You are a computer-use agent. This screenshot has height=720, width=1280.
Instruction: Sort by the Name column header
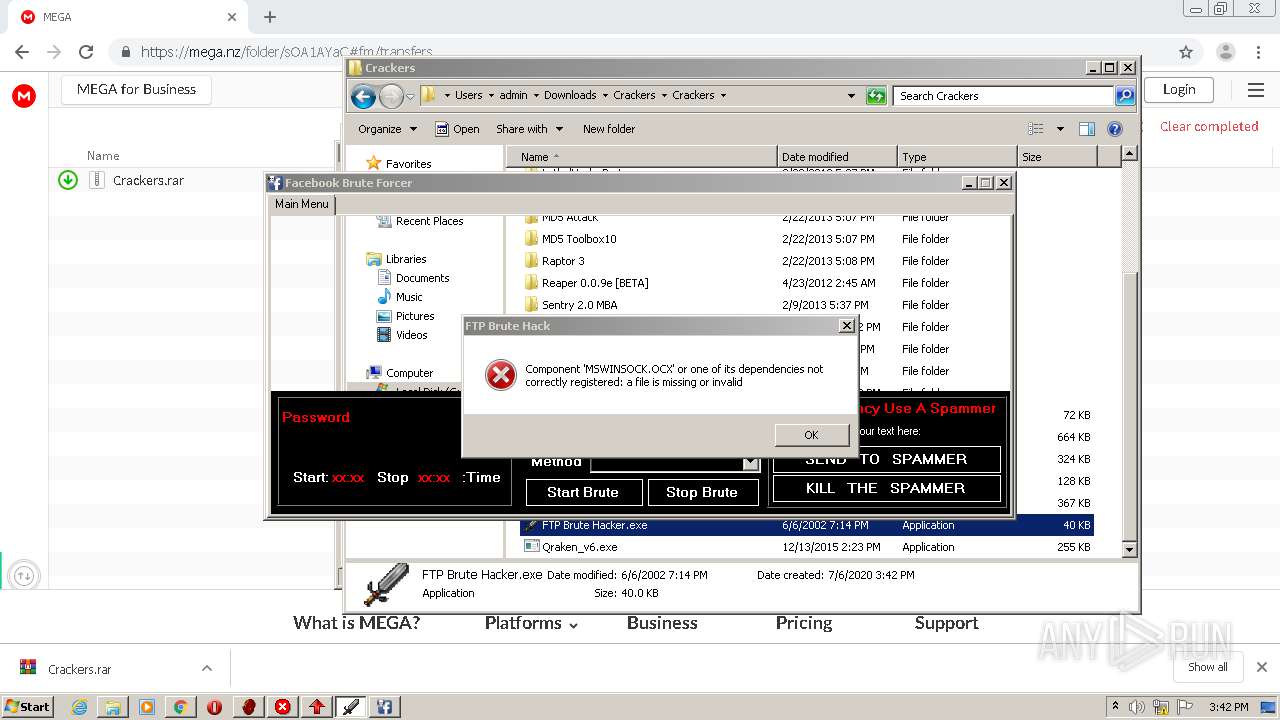[642, 157]
